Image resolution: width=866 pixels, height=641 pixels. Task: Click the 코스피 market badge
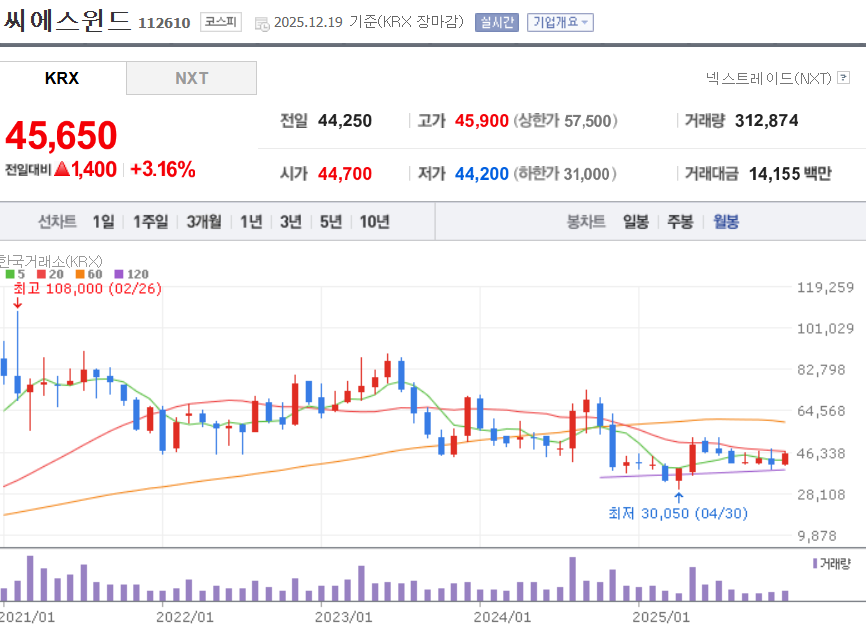[x=220, y=22]
